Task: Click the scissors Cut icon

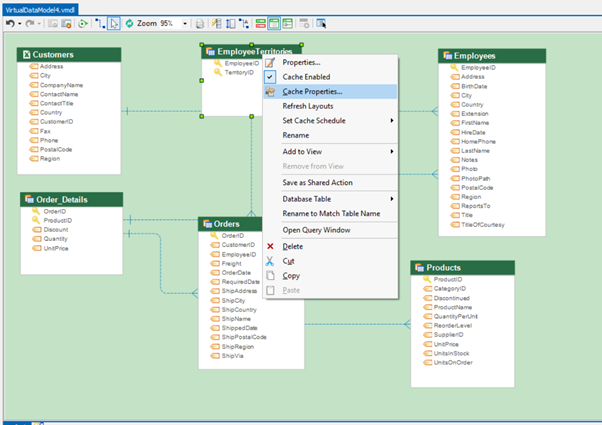Action: [270, 261]
